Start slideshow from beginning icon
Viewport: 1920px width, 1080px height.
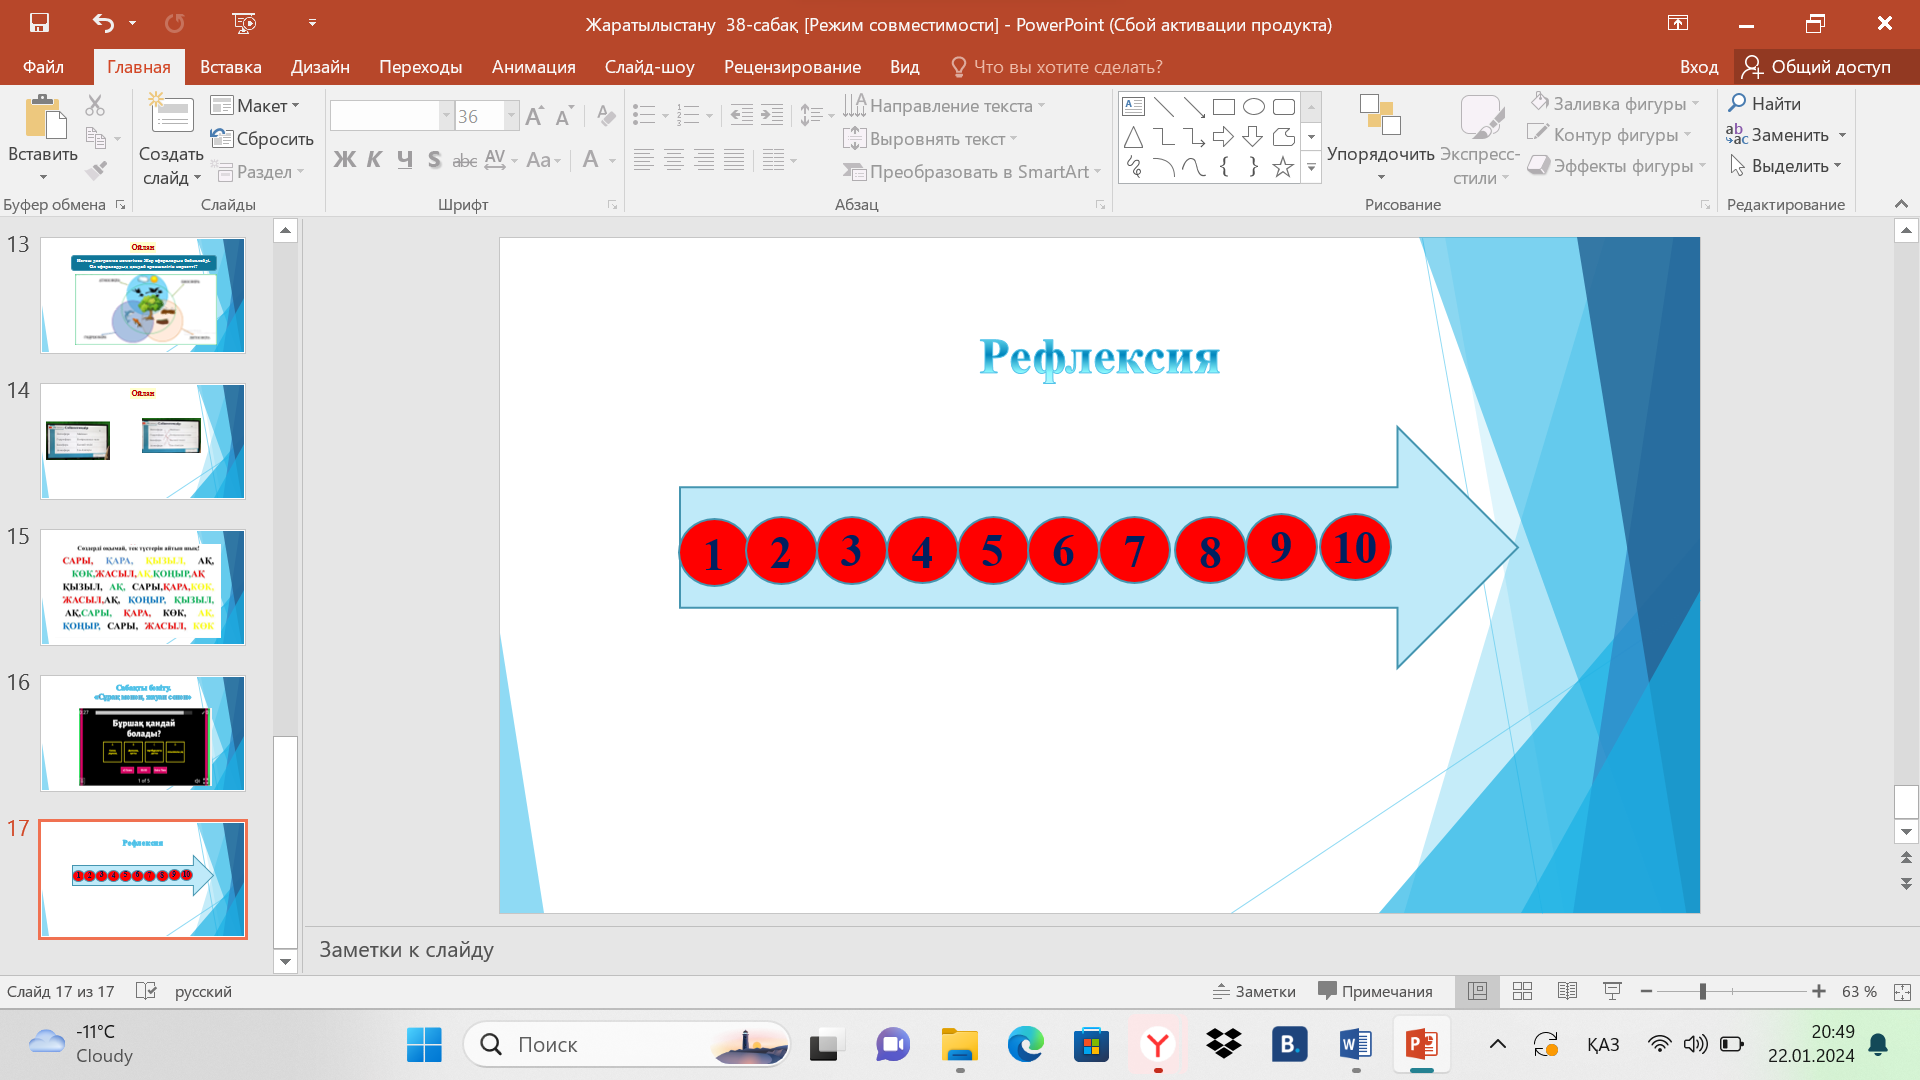click(243, 22)
